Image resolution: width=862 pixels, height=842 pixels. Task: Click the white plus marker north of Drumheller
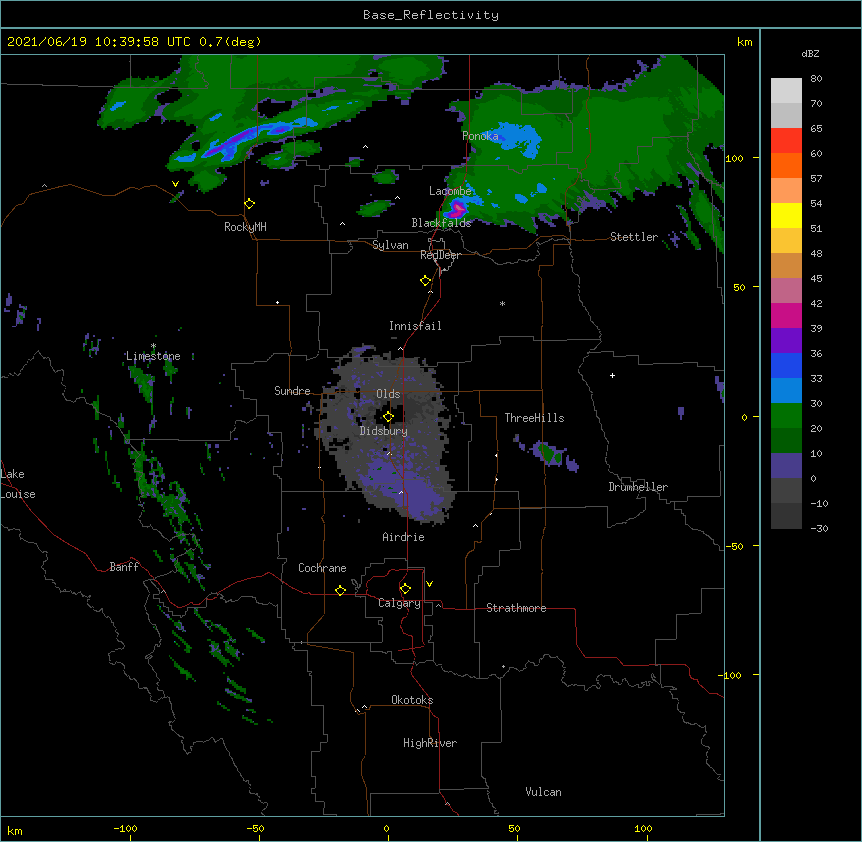click(612, 375)
